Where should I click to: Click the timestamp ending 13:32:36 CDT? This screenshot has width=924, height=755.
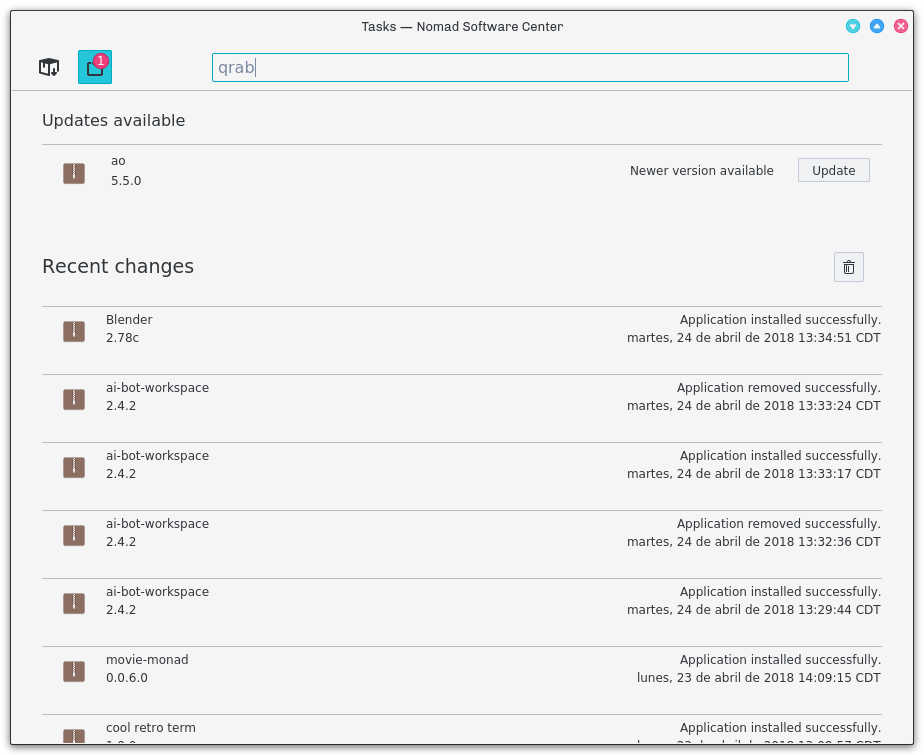754,542
